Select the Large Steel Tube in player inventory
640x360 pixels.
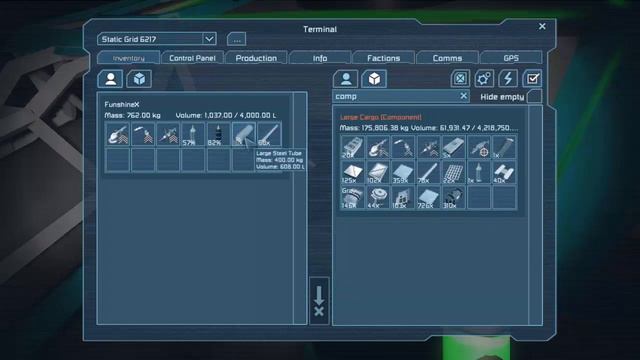(x=244, y=134)
